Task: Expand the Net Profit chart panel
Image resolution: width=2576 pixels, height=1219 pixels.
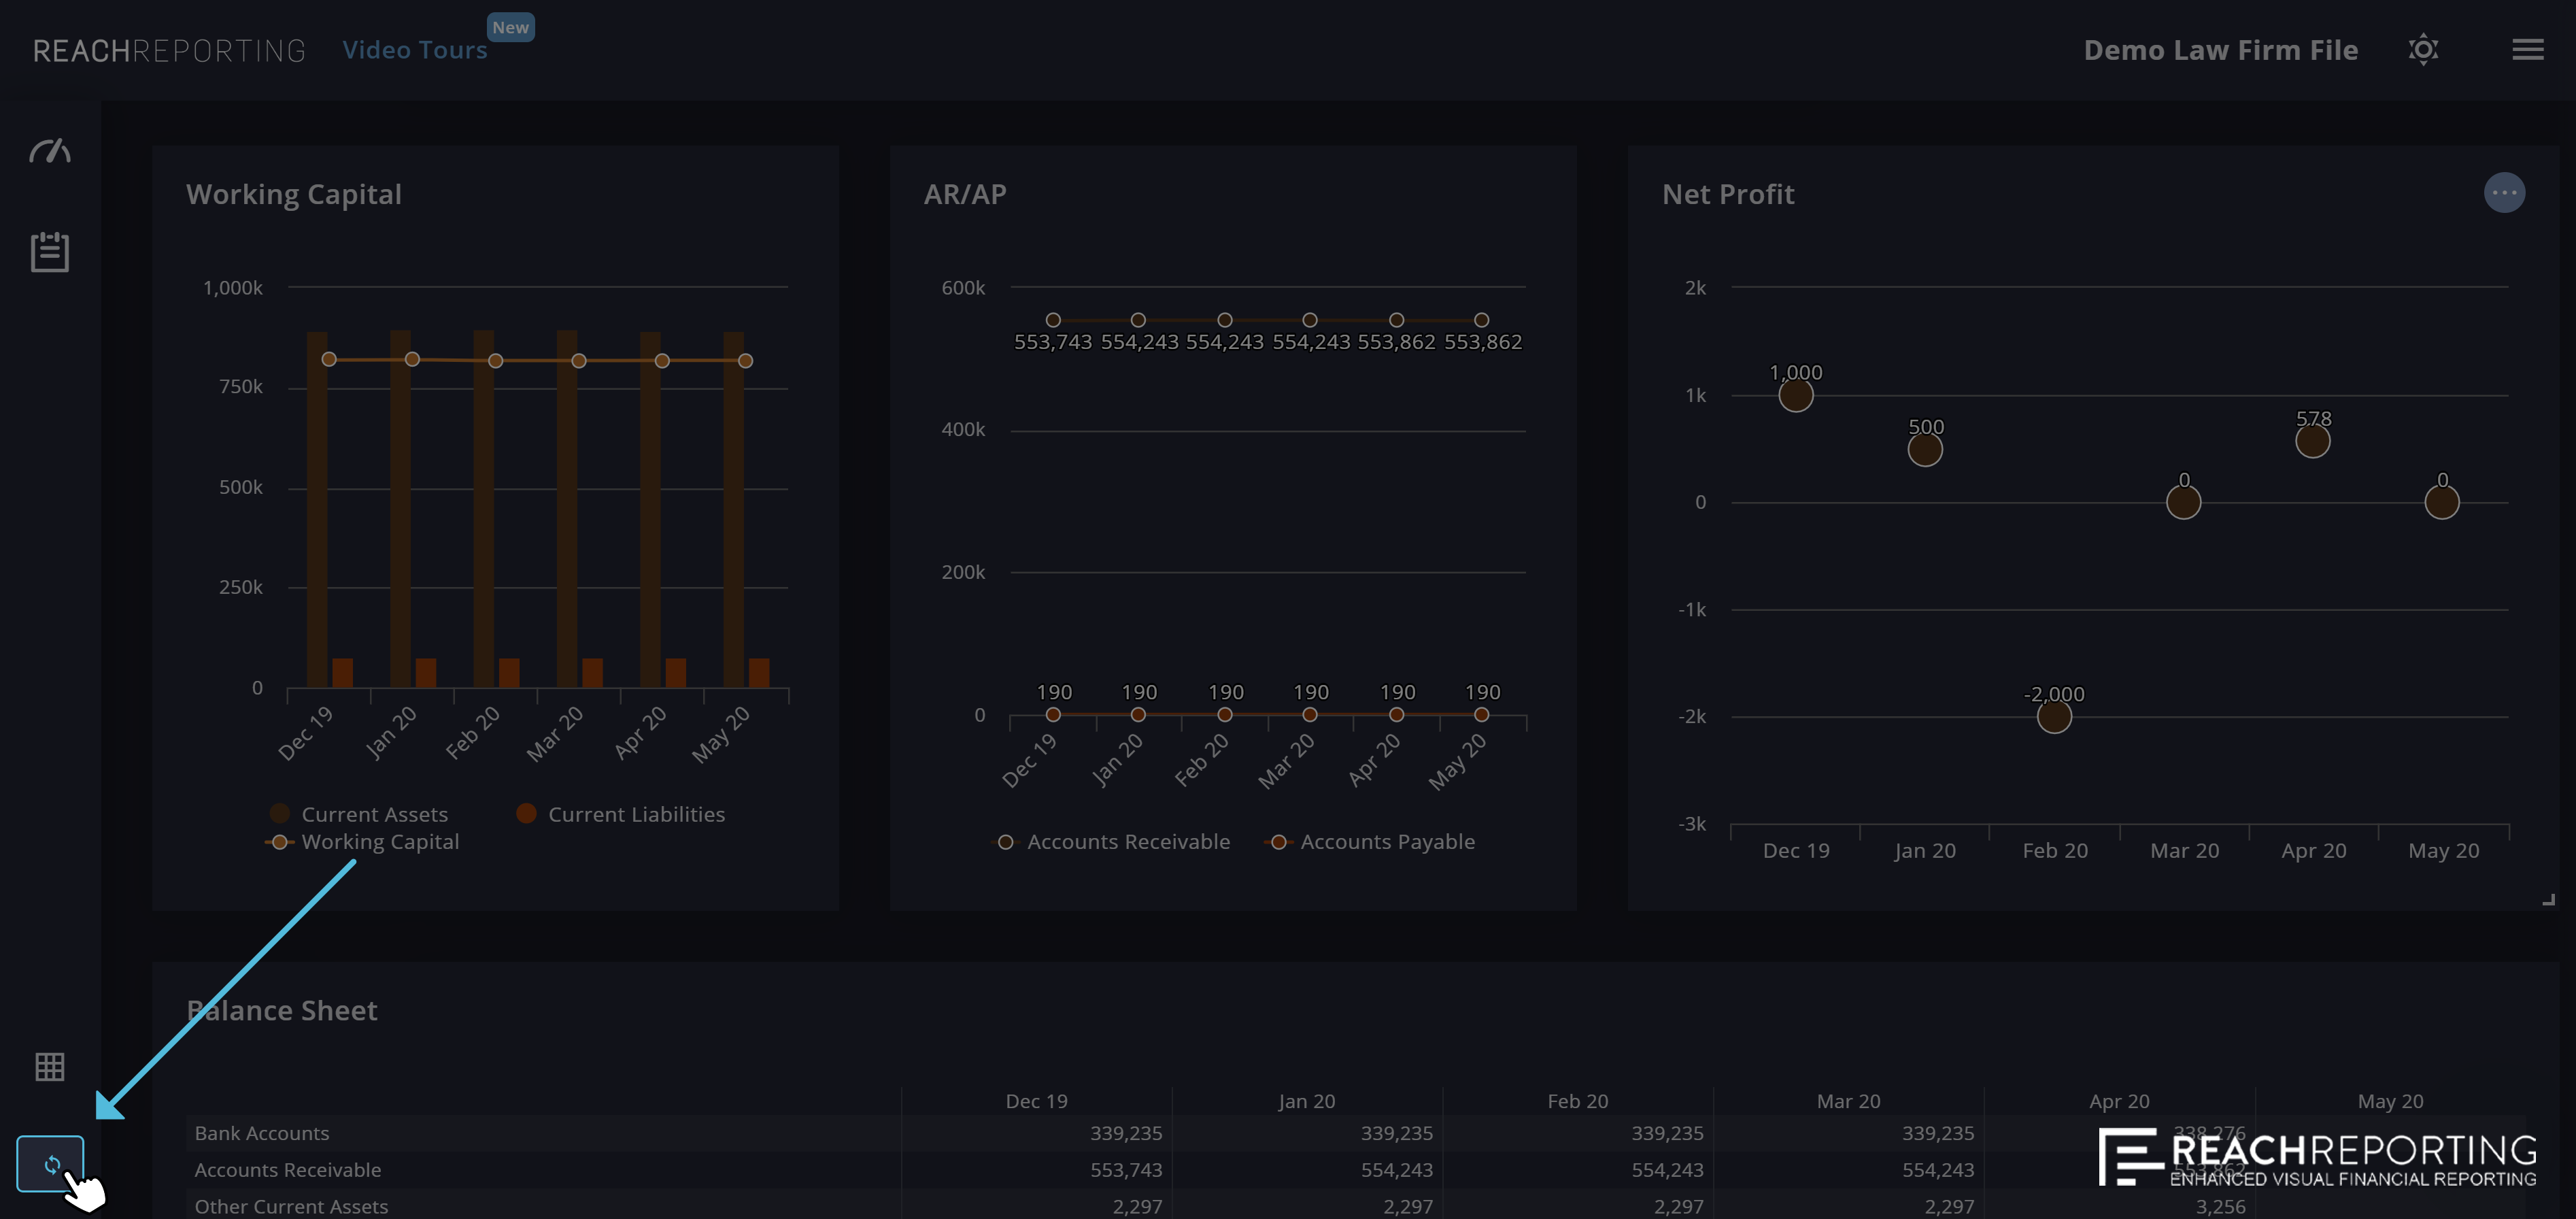Action: pos(2547,897)
